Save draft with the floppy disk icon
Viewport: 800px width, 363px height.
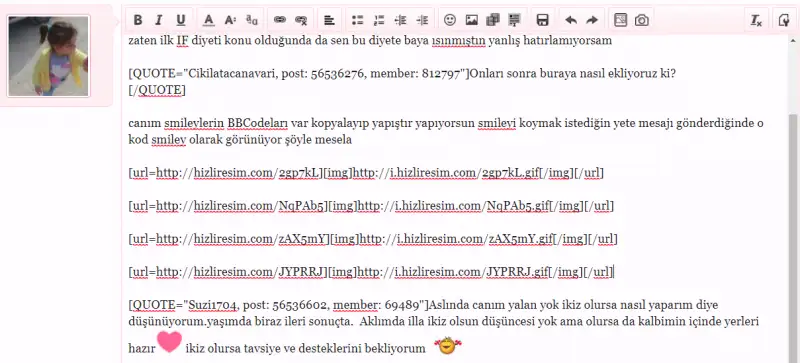point(542,20)
